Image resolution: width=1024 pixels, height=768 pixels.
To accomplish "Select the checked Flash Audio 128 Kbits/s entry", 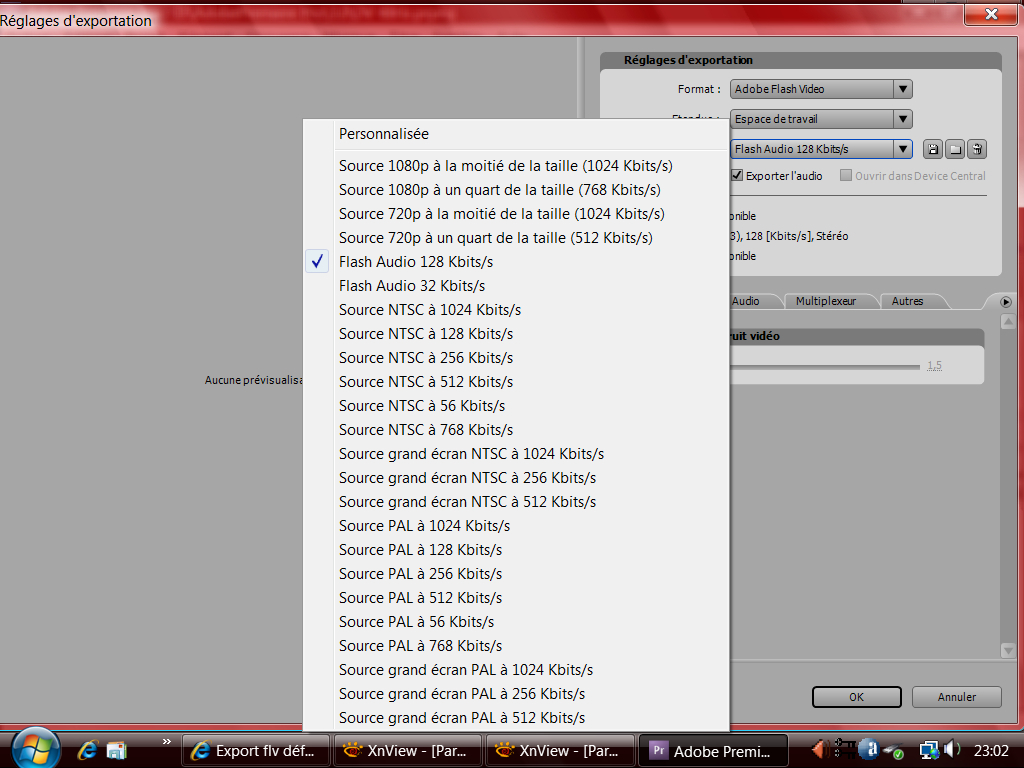I will coord(516,262).
